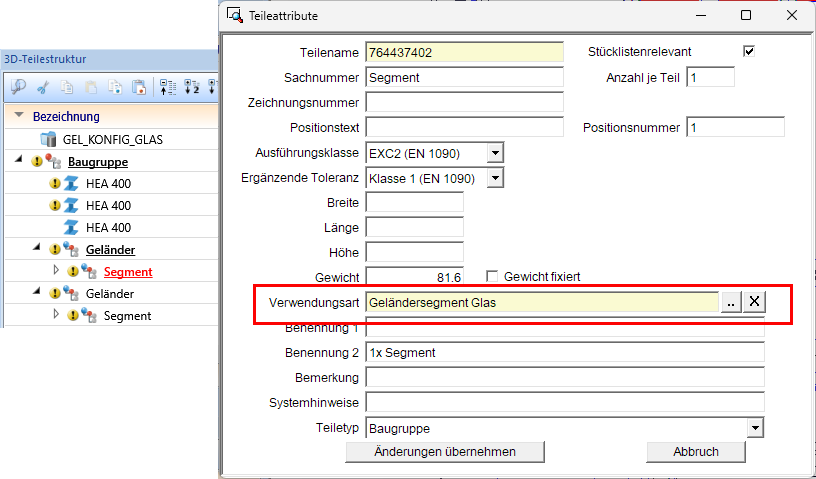Click the Gewicht field showing 81.6

point(415,277)
